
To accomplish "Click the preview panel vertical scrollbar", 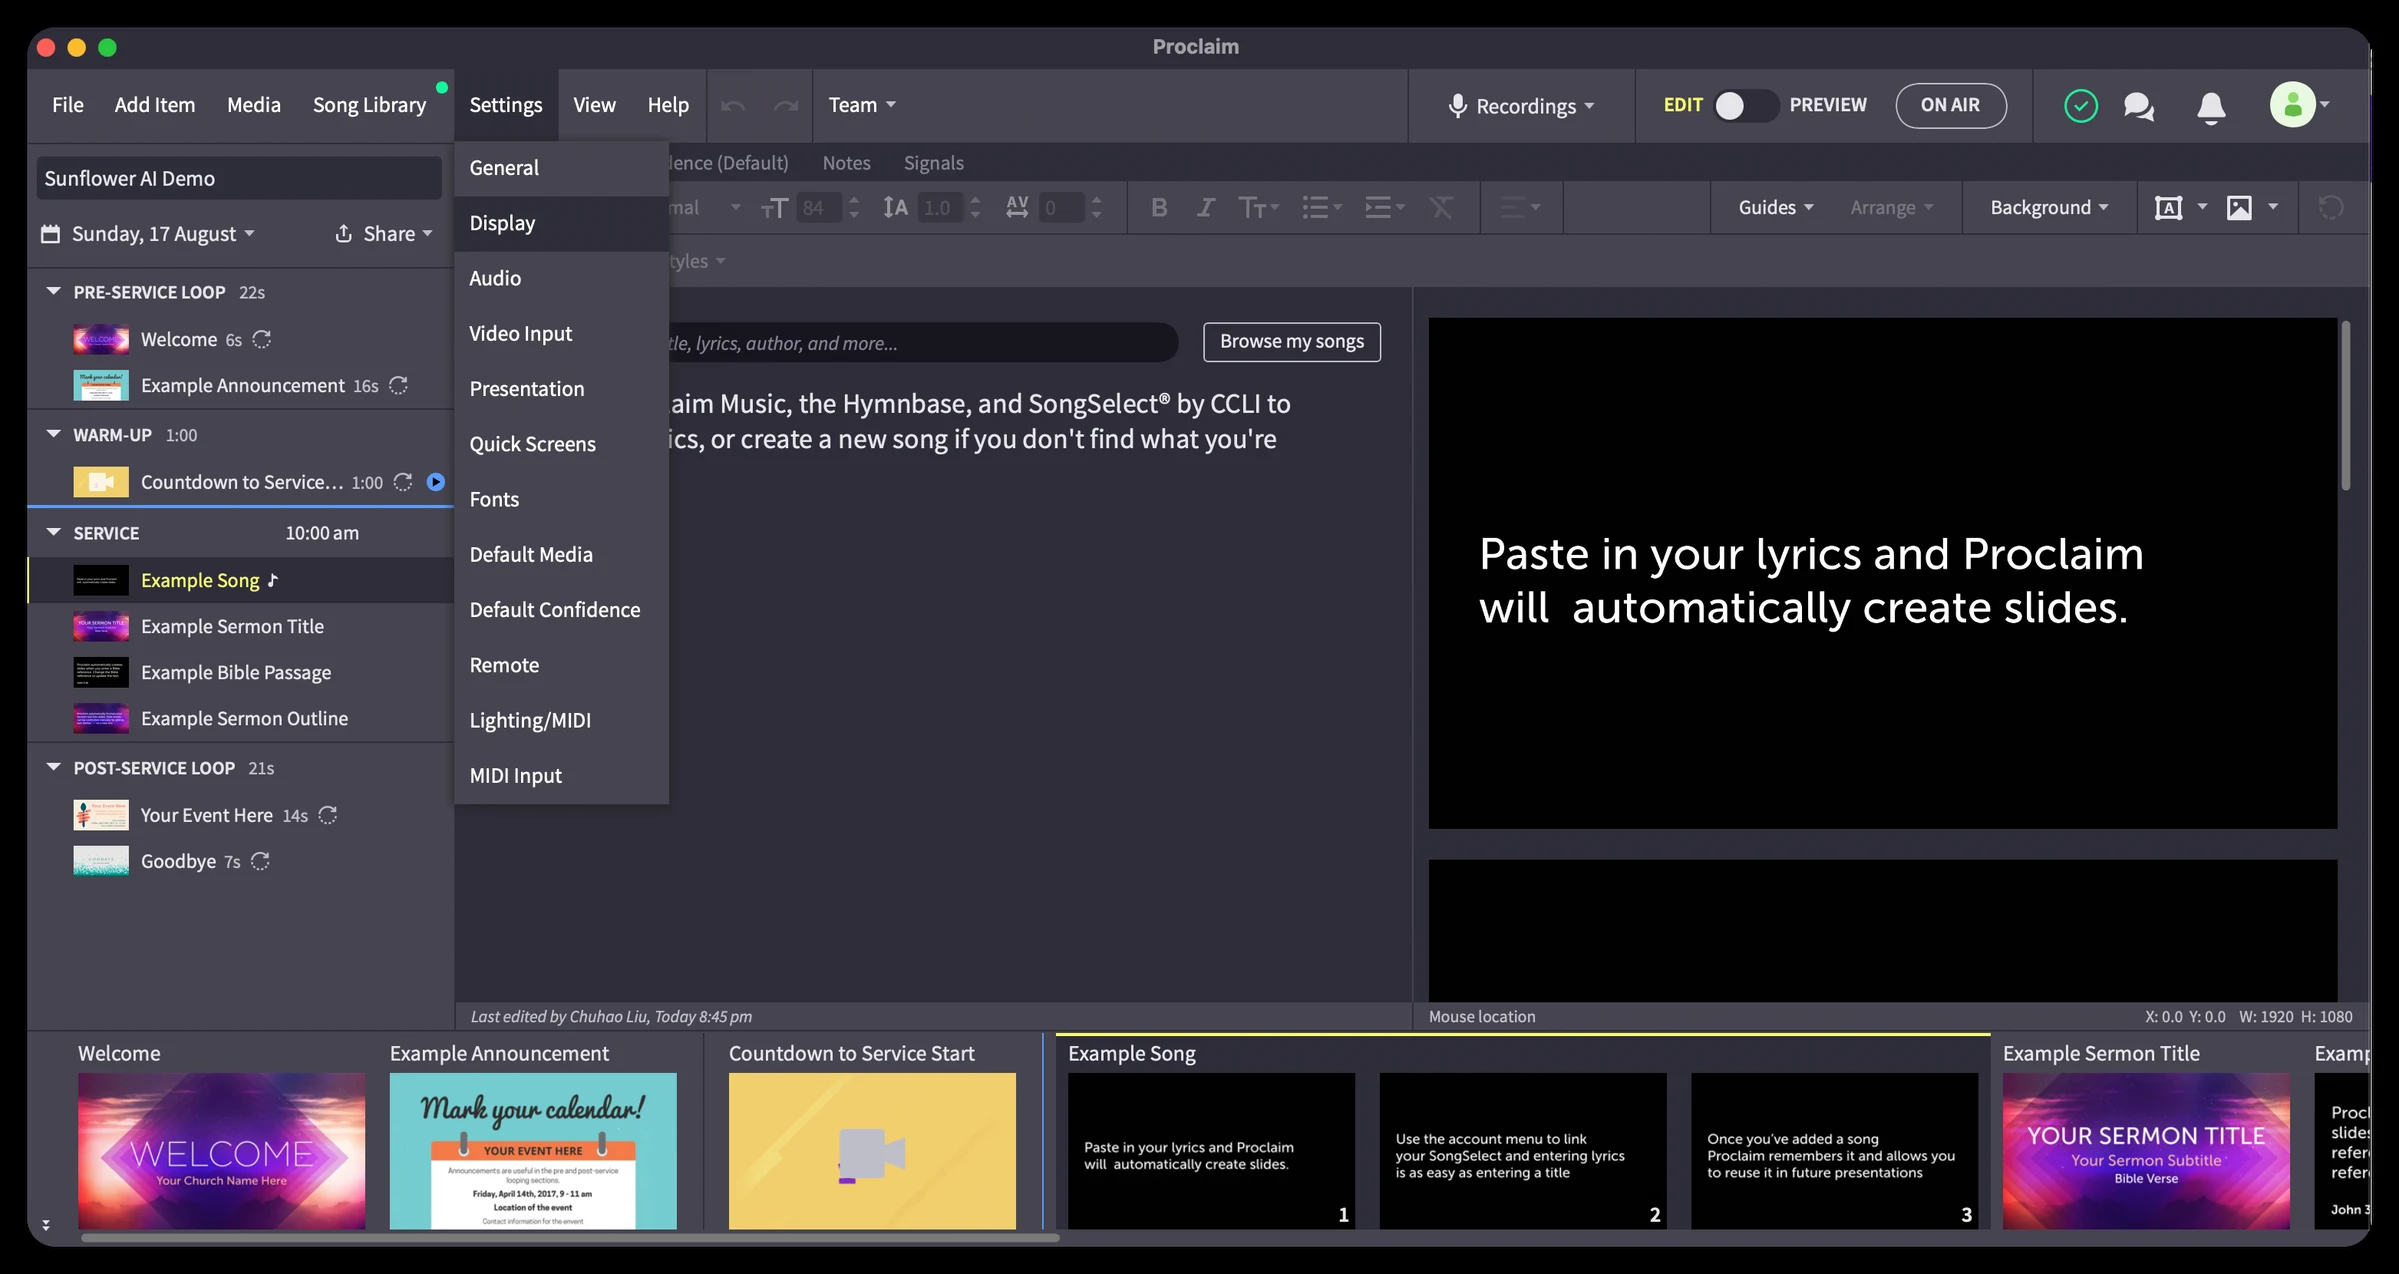I will tap(2344, 405).
